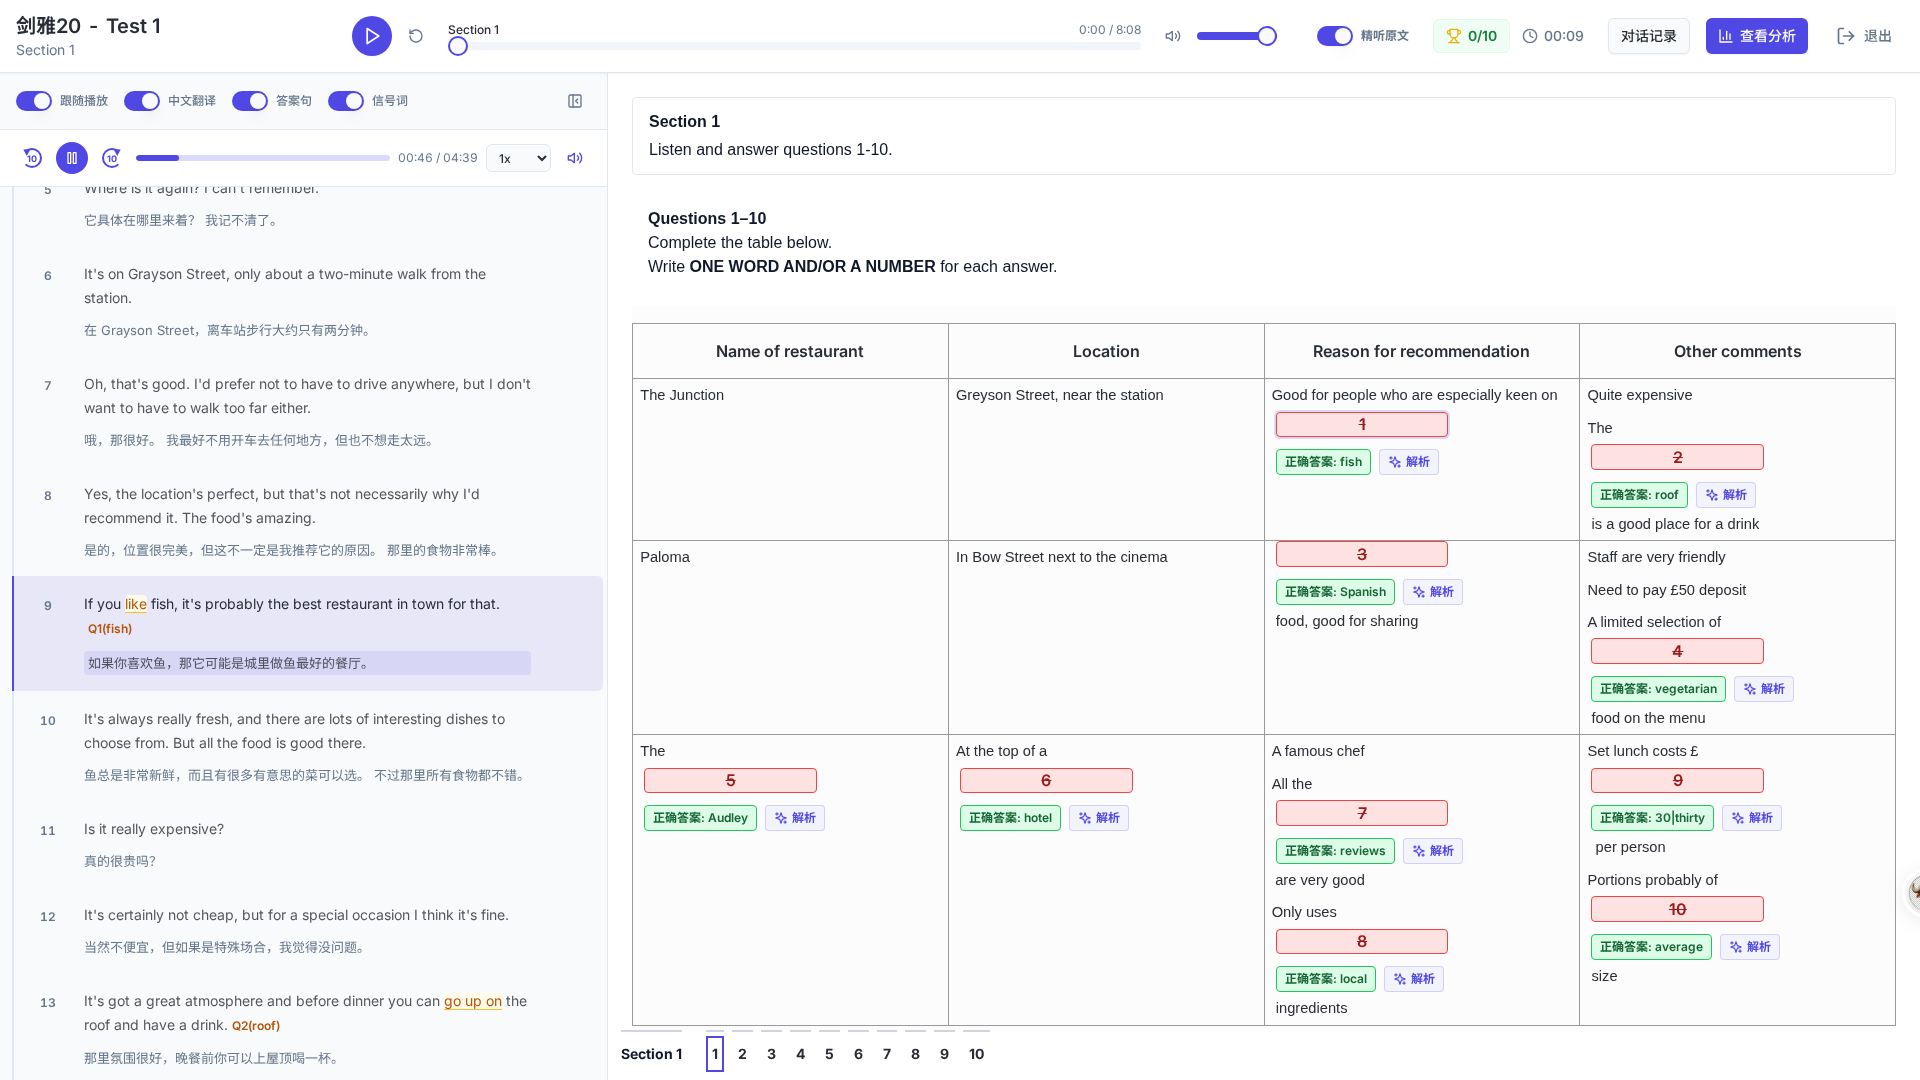Toggle the 跟随播放 switch
This screenshot has height=1080, width=1920.
tap(34, 101)
